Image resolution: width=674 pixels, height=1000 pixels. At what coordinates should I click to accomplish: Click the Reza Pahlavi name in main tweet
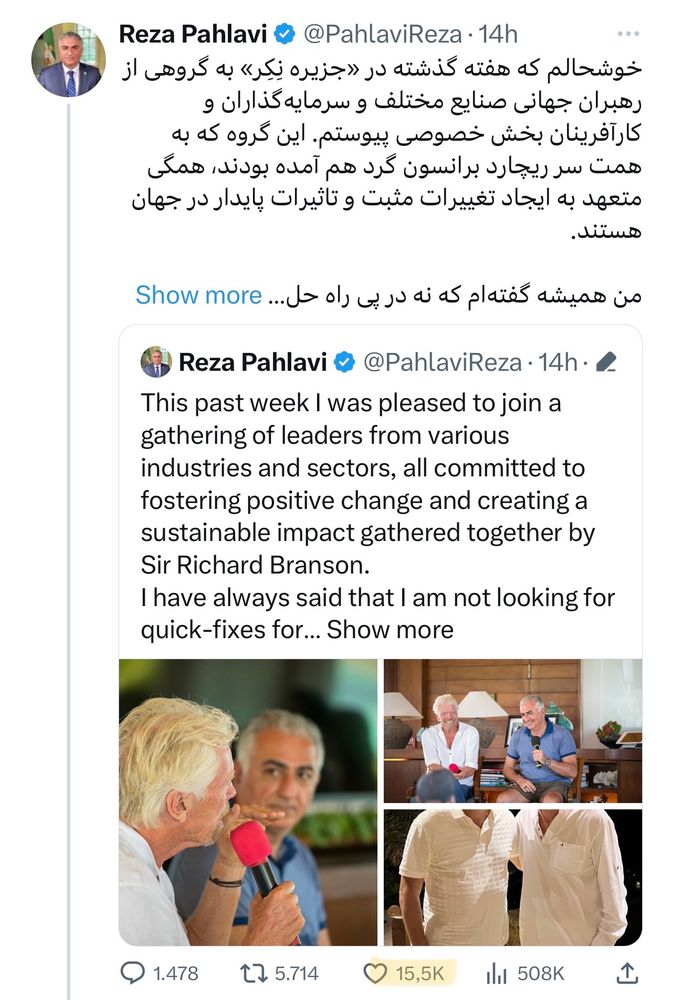194,34
